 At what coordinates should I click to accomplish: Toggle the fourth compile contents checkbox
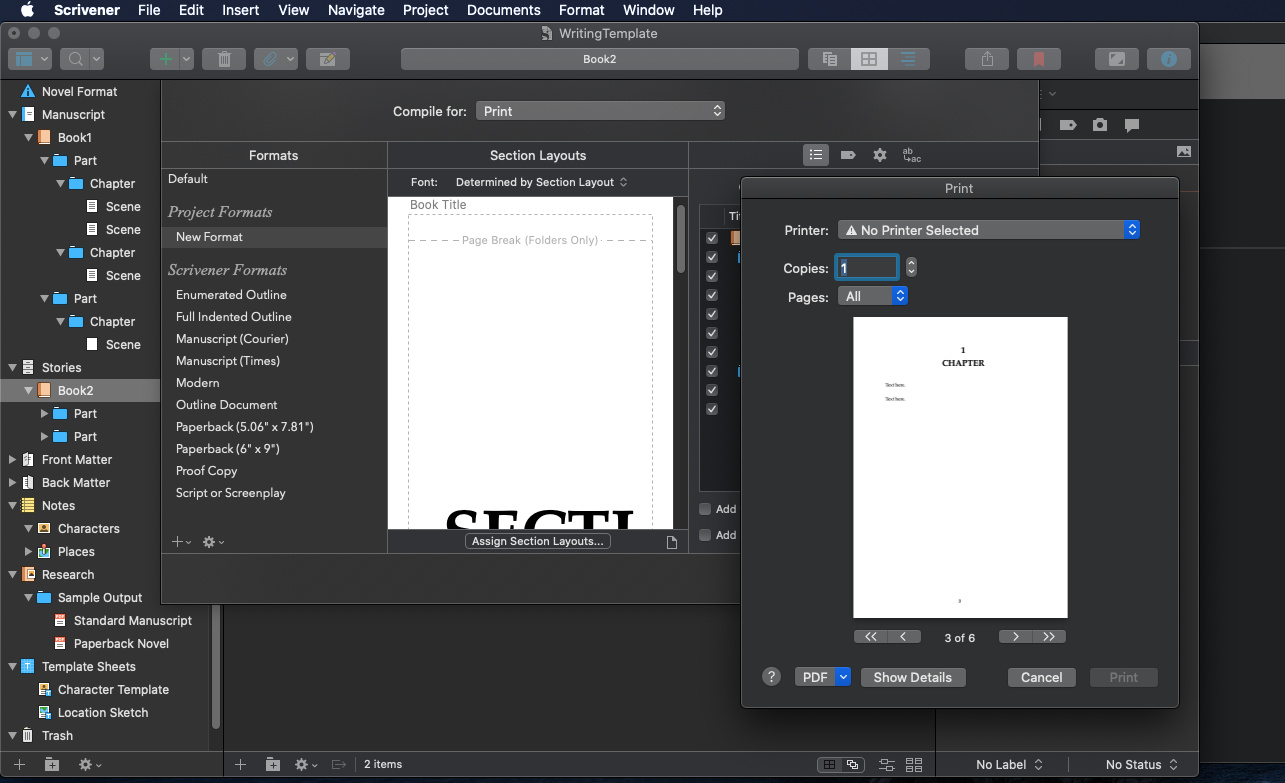pyautogui.click(x=712, y=295)
